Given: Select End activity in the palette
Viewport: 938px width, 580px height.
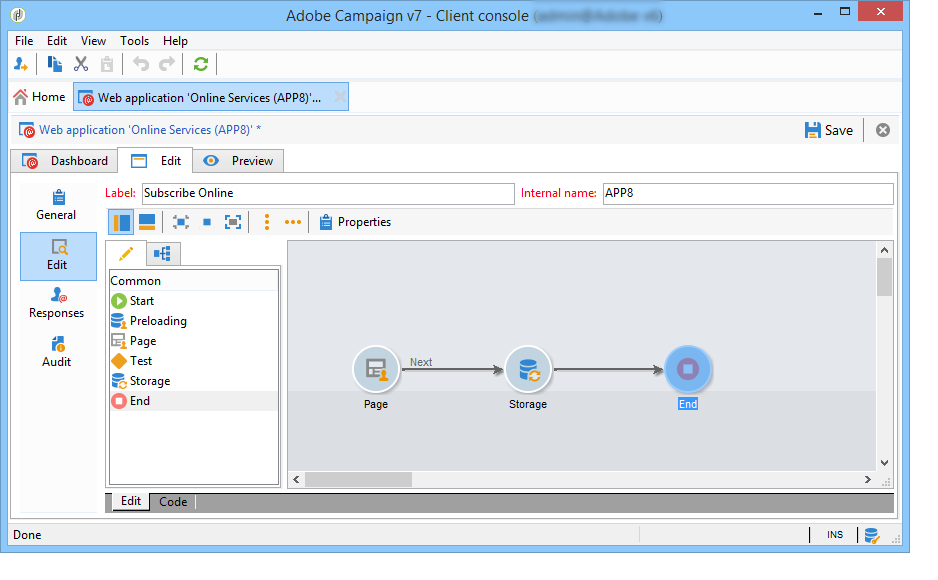Looking at the screenshot, I should (x=194, y=401).
